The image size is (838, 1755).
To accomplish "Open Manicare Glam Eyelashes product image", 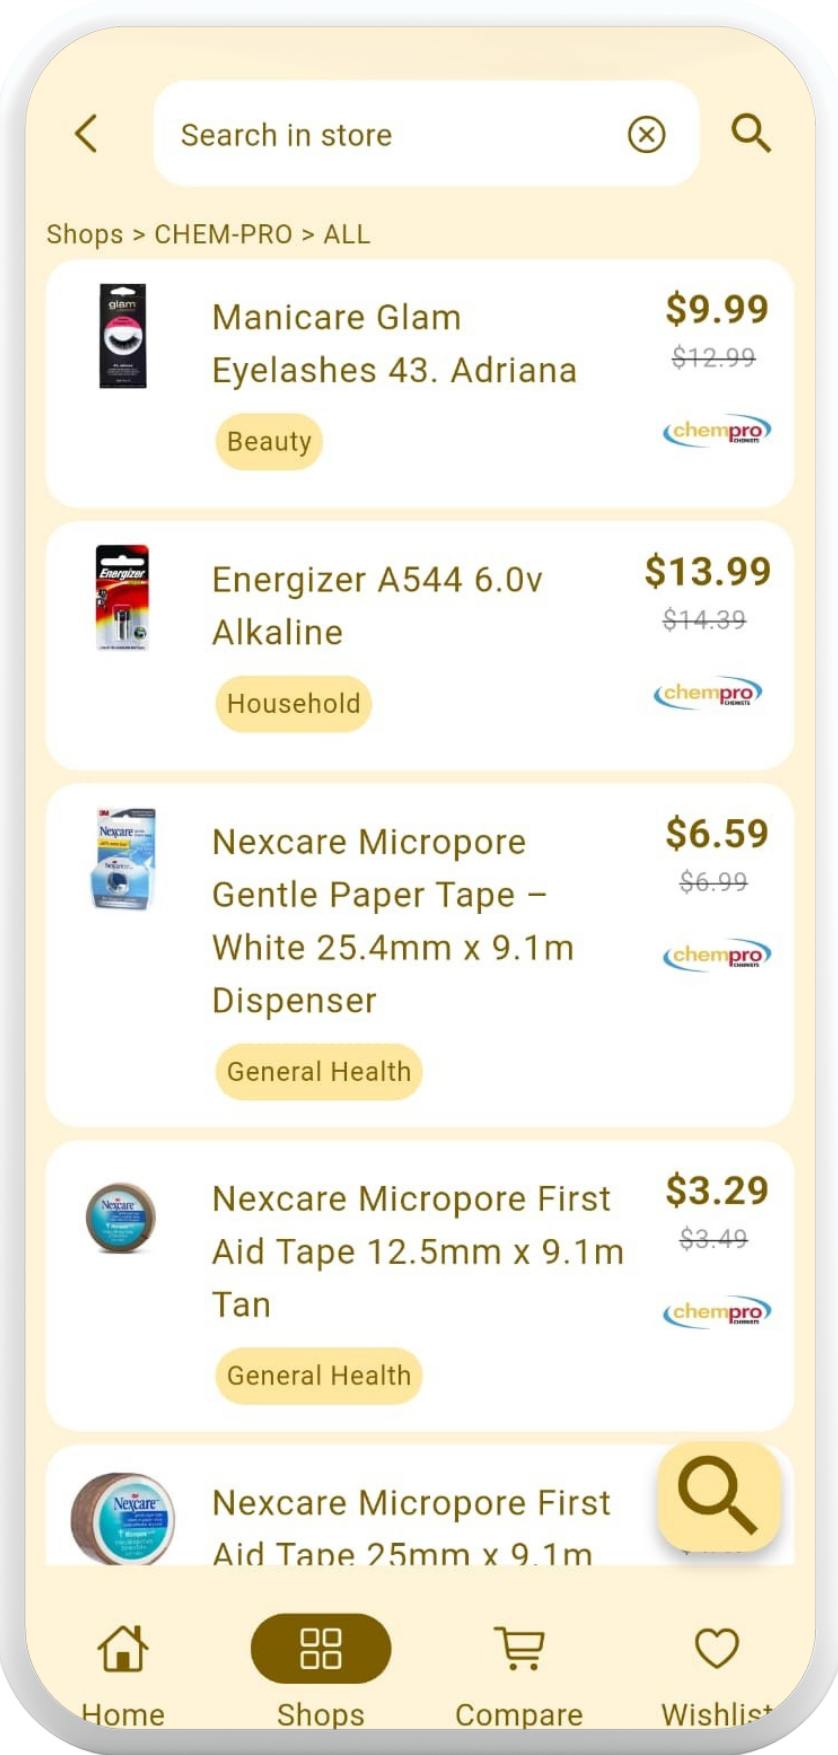I will click(123, 336).
